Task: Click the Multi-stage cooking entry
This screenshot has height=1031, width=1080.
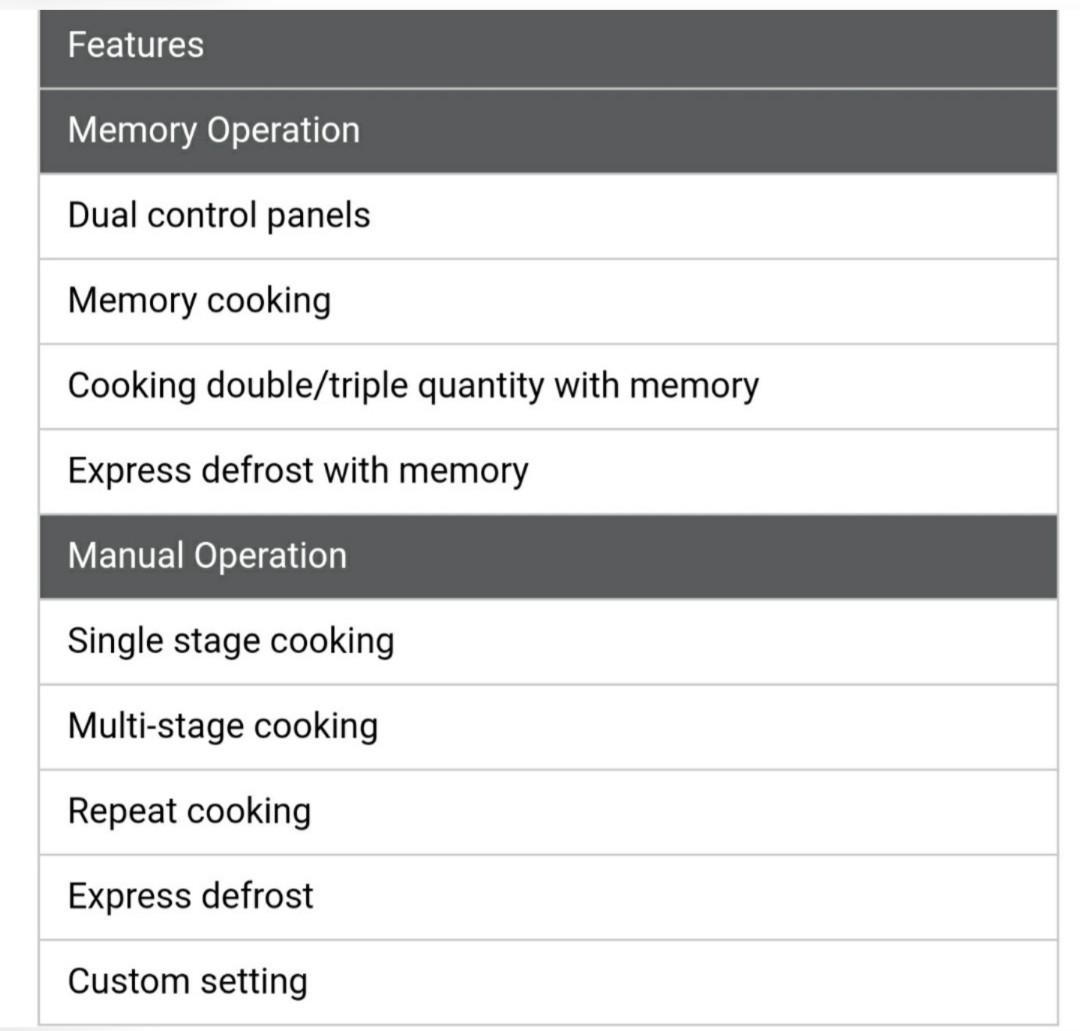Action: click(223, 726)
